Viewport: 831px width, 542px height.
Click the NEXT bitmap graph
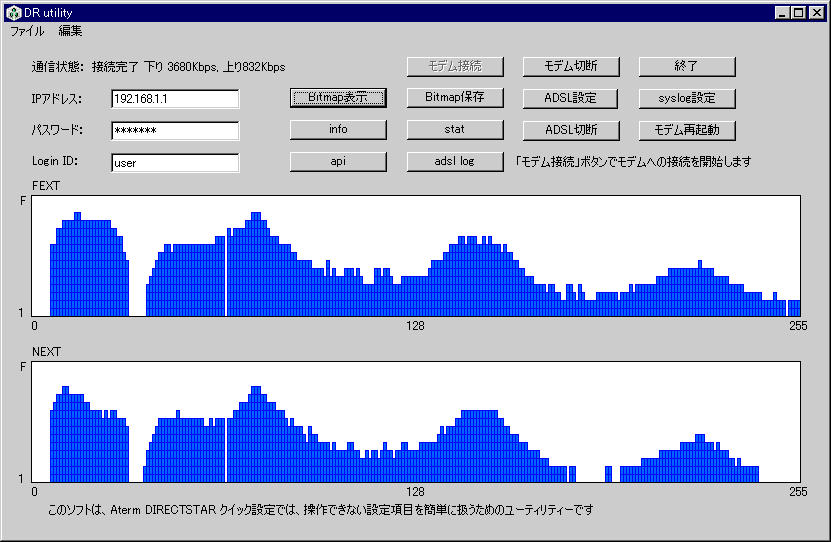pyautogui.click(x=416, y=422)
